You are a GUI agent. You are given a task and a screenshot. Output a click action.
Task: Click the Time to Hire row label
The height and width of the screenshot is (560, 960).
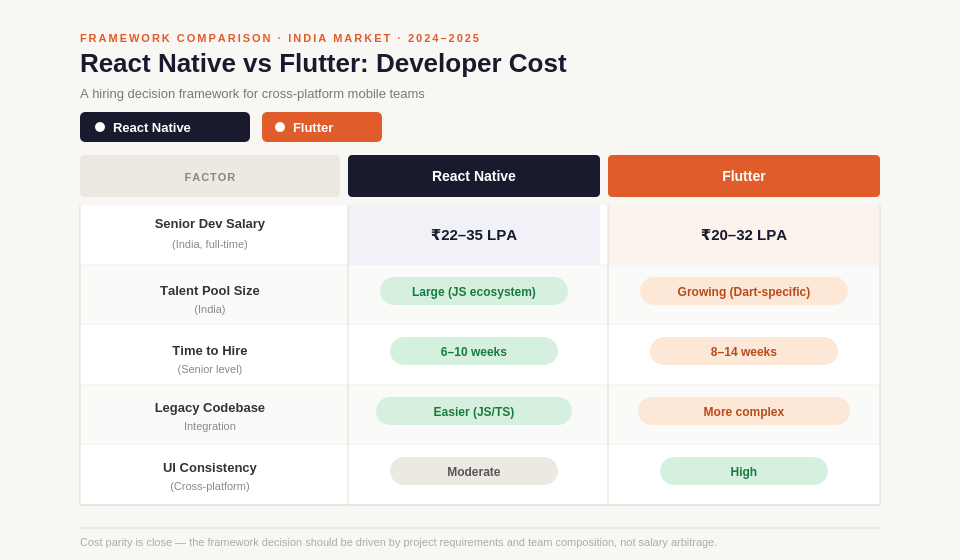coord(210,351)
